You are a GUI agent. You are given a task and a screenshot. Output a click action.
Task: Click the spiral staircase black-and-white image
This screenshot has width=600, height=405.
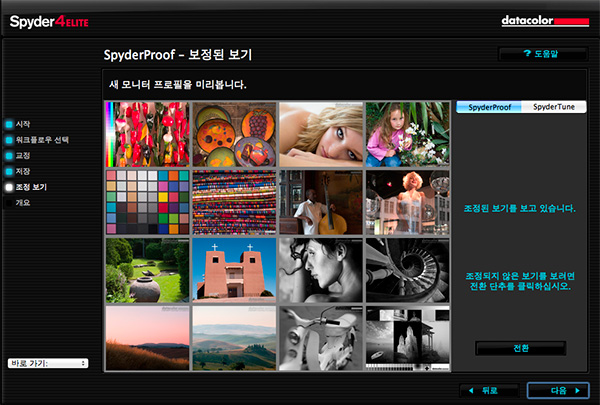(x=406, y=269)
